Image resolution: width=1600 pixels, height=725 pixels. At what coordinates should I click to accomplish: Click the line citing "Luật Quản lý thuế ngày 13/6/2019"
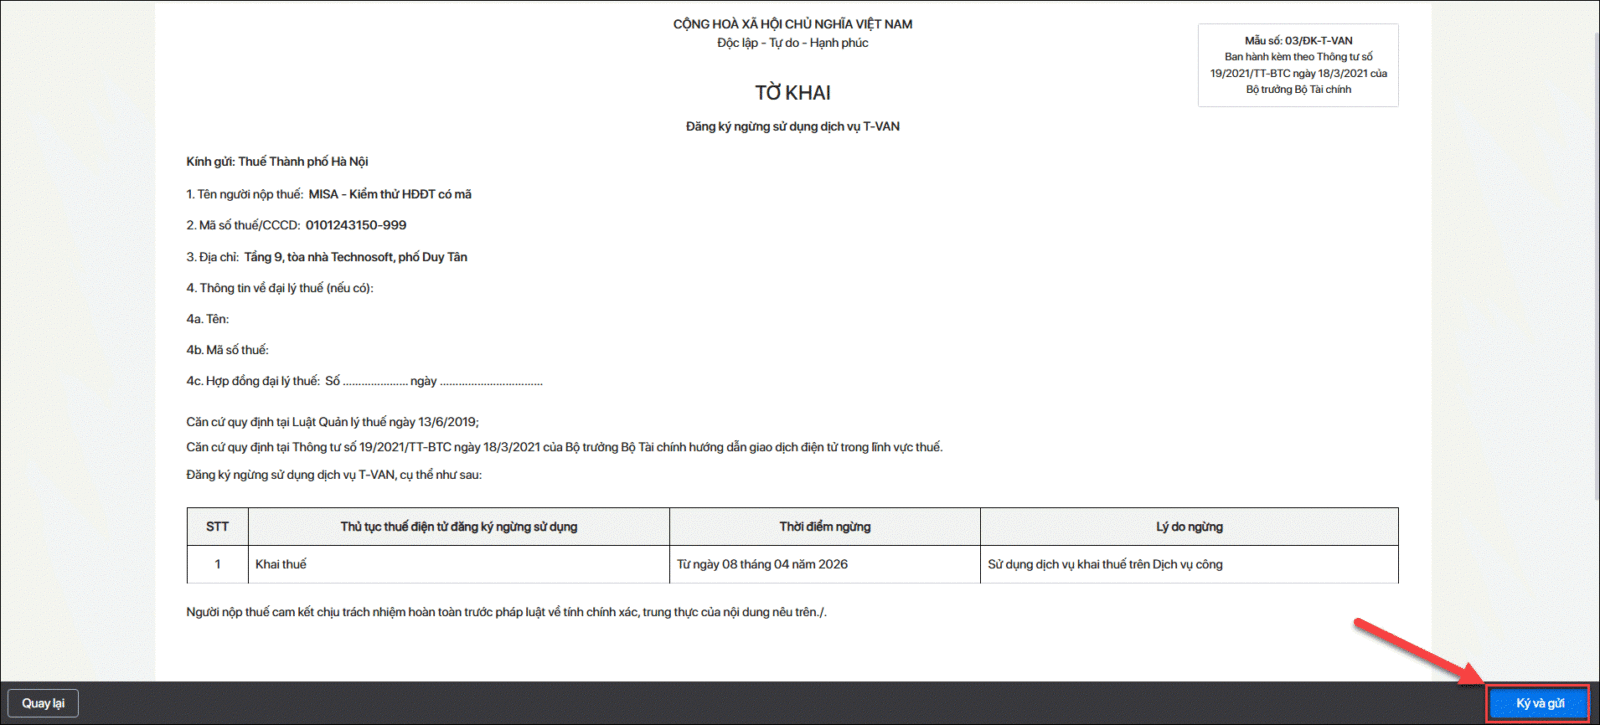click(x=332, y=422)
